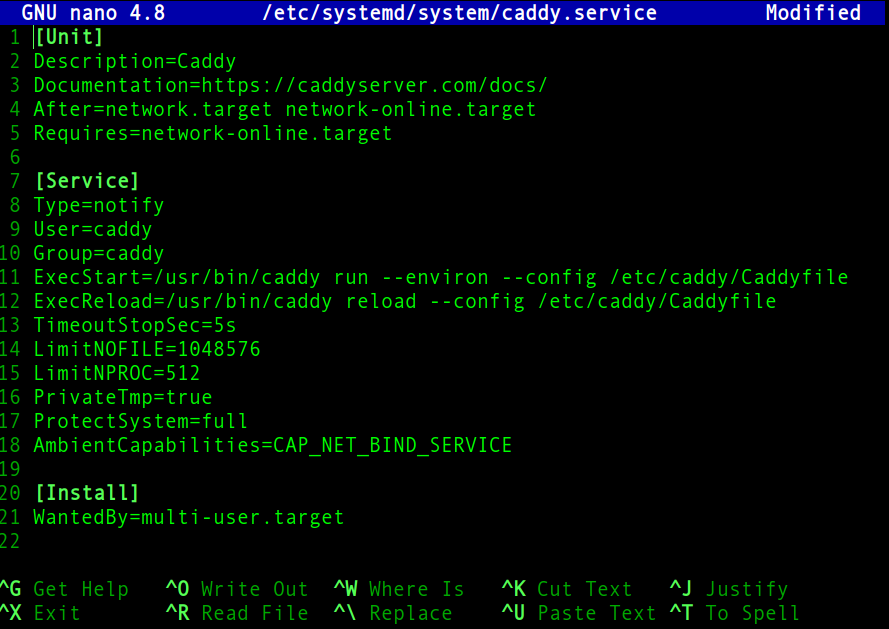Click the ^K key hint
This screenshot has width=889, height=629.
pyautogui.click(x=514, y=589)
